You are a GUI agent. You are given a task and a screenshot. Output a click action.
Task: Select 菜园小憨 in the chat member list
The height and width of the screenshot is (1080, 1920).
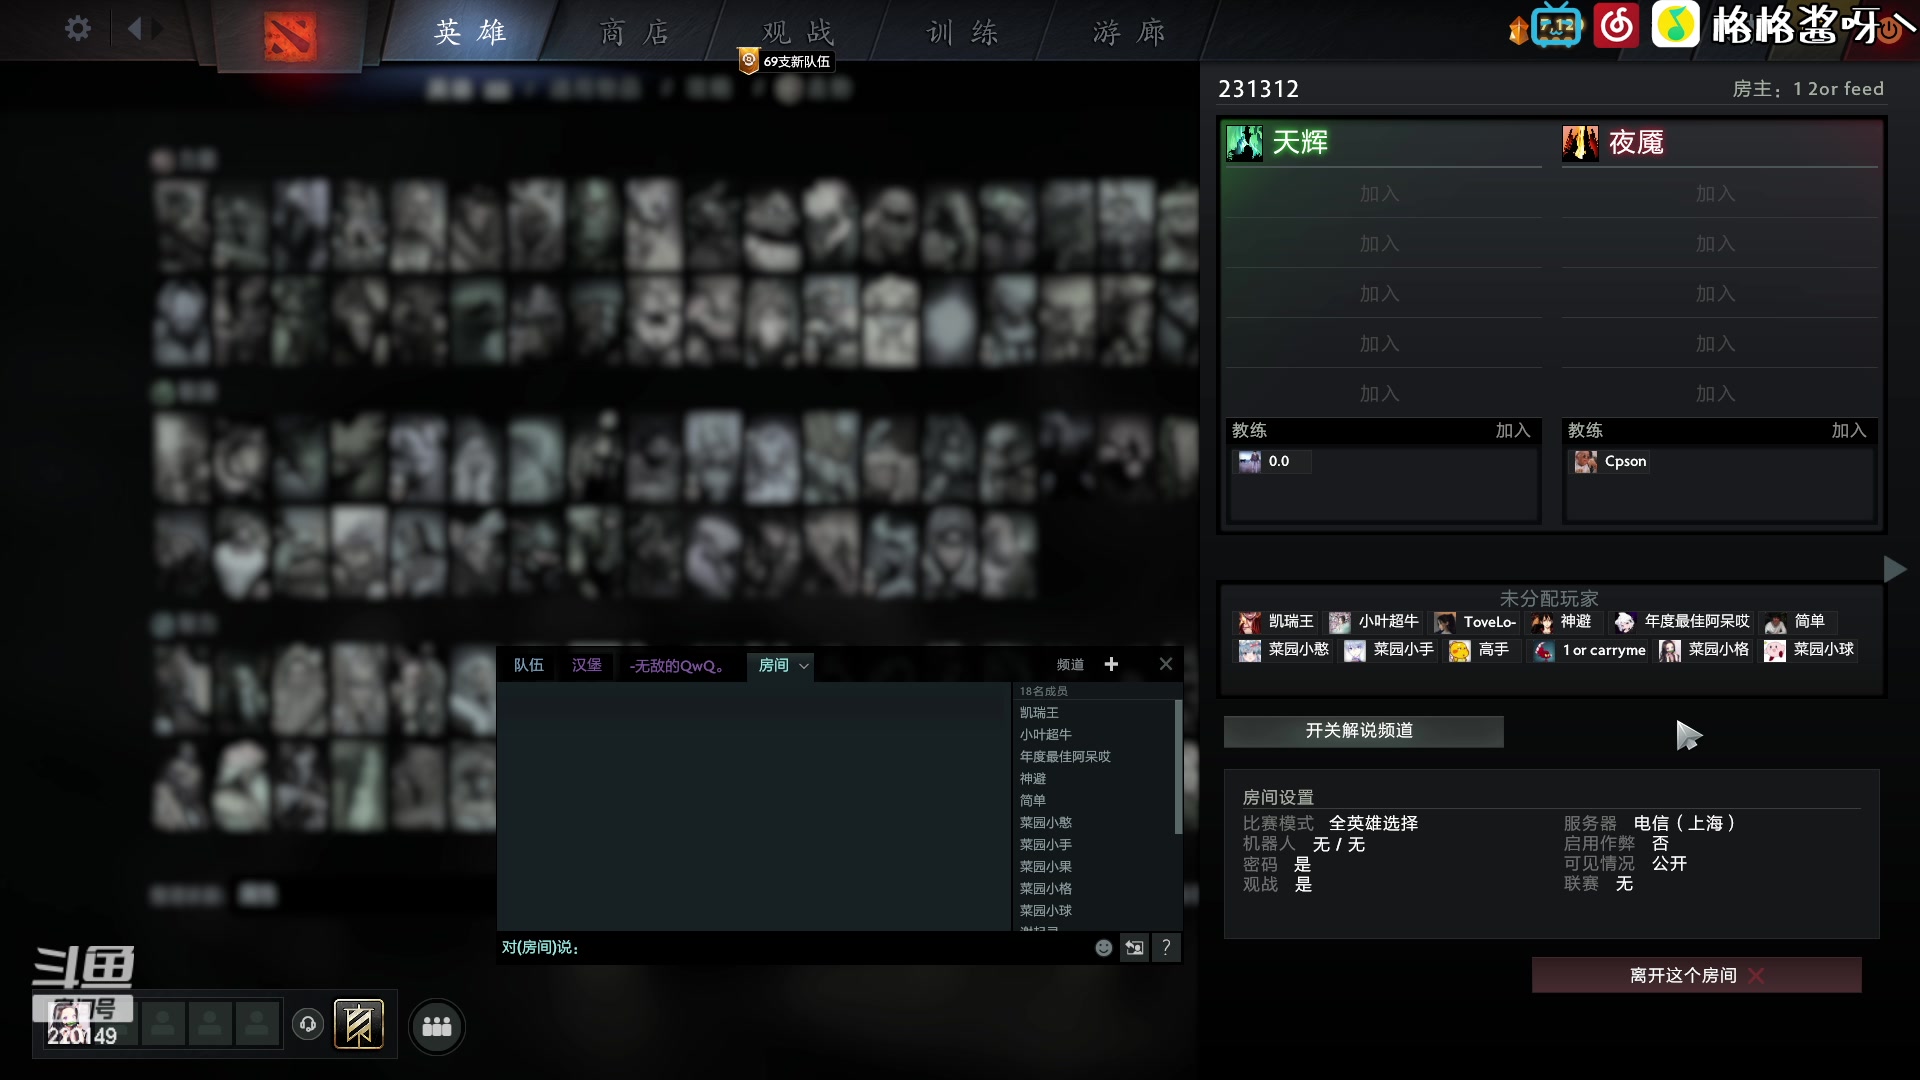coord(1046,823)
